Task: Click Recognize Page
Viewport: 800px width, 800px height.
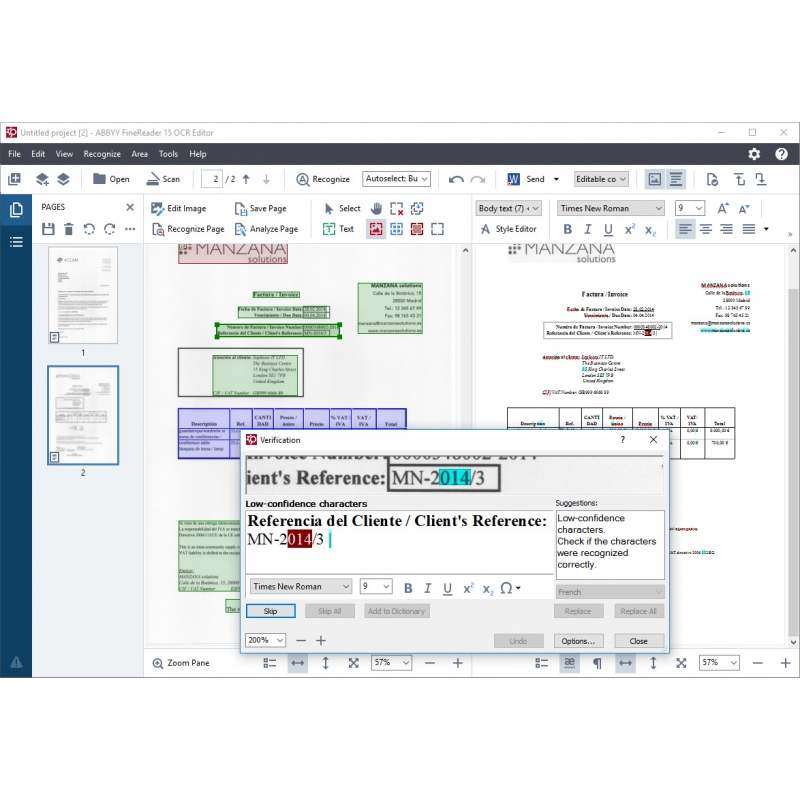Action: click(188, 229)
